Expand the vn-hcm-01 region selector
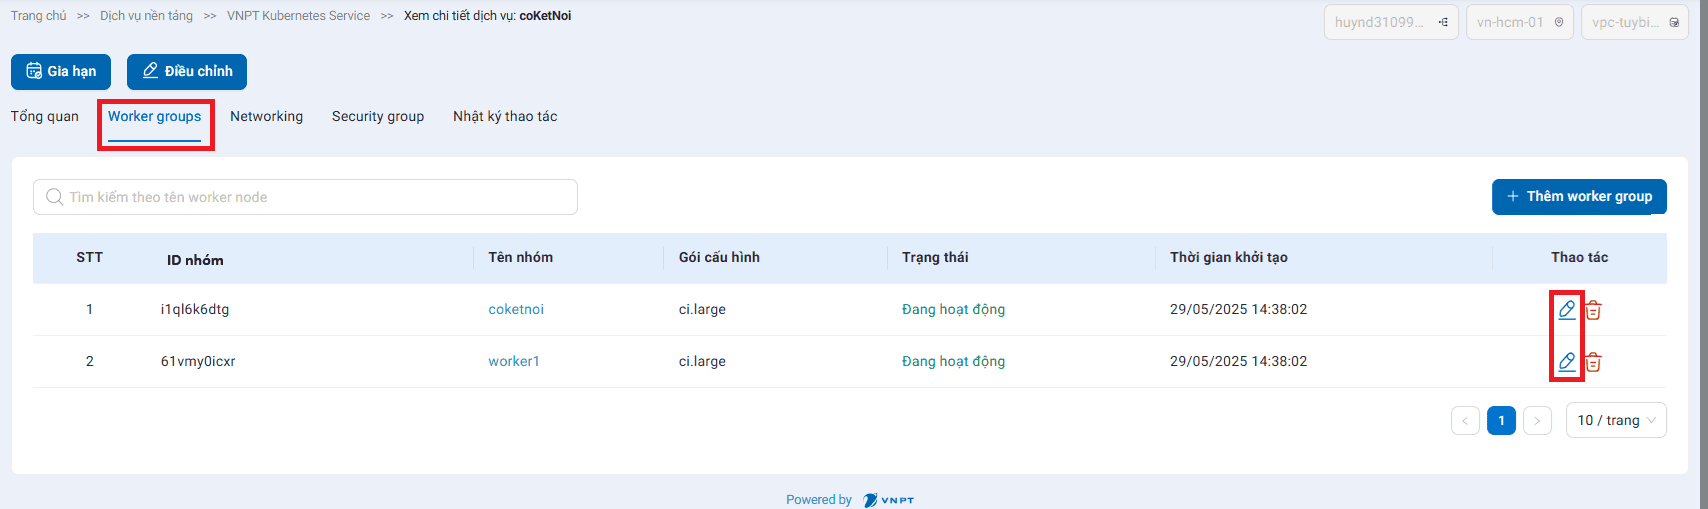 1519,22
